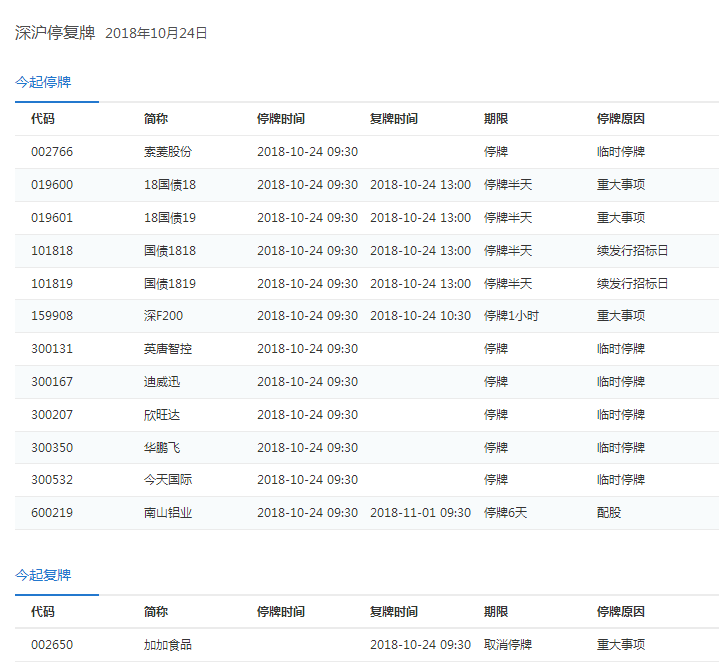Open the 18国债19 entry
Screen dimensions: 719x664
170,218
